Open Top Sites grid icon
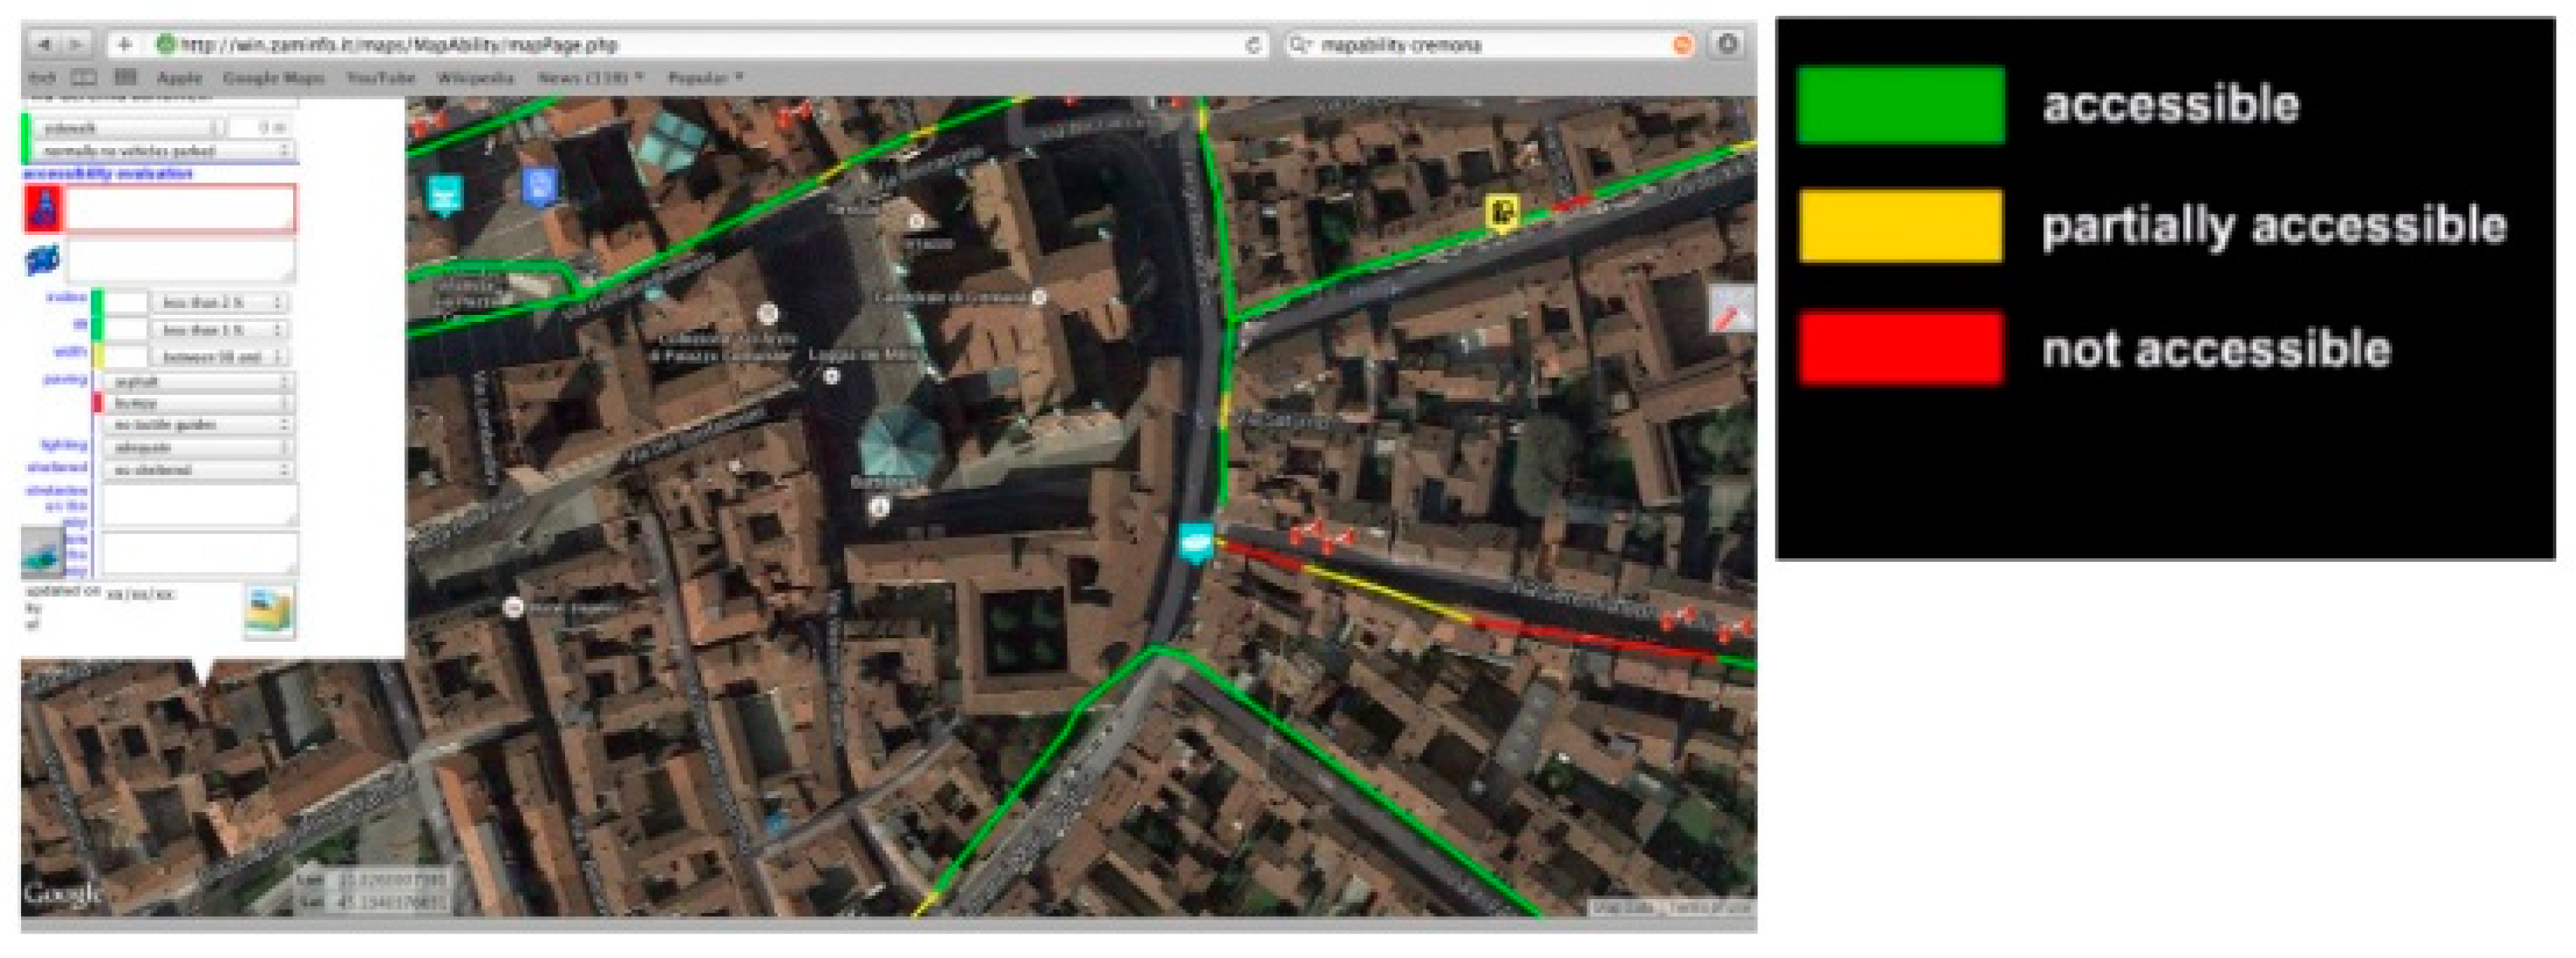The height and width of the screenshot is (958, 2576). [125, 77]
